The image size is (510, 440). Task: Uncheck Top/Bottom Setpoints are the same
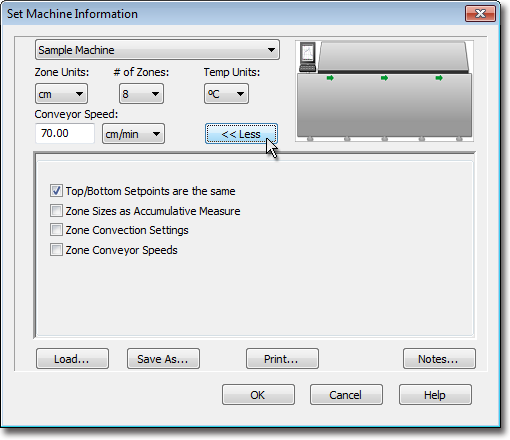(56, 191)
